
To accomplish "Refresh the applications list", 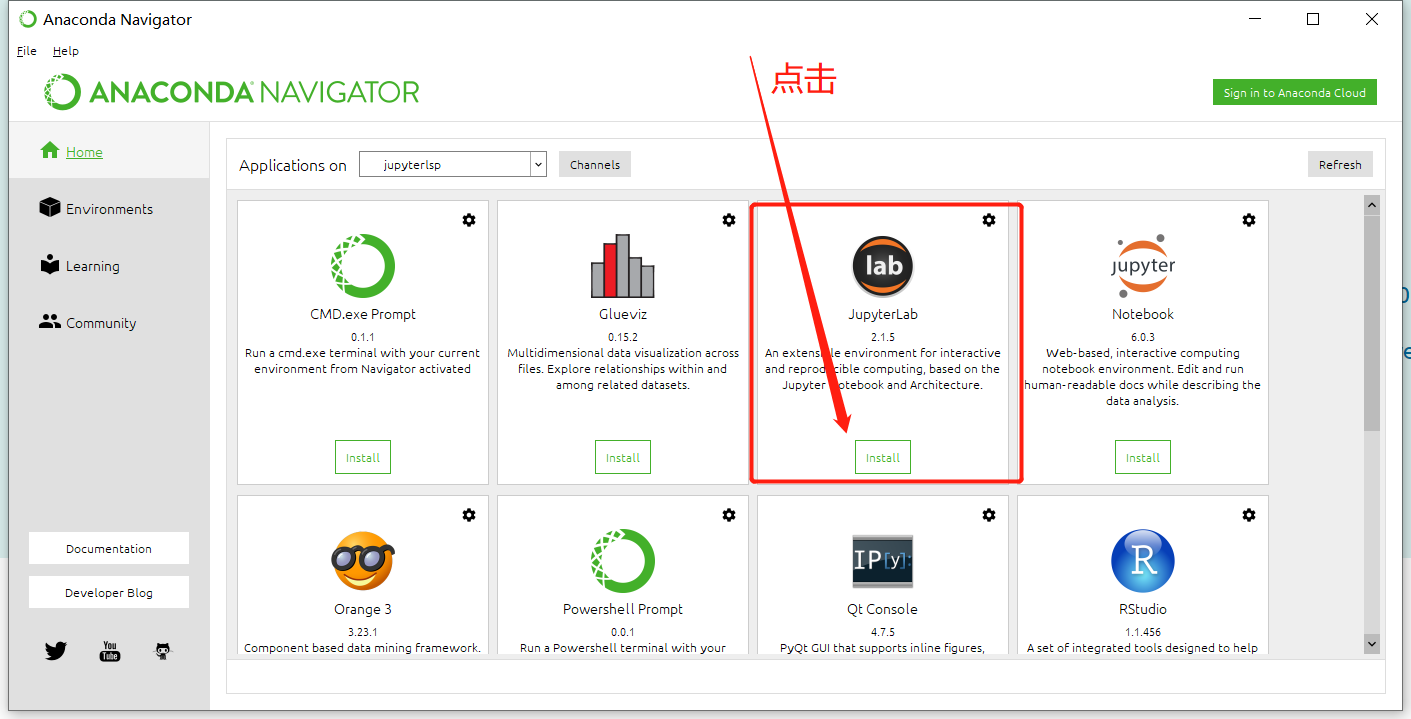I will 1340,165.
